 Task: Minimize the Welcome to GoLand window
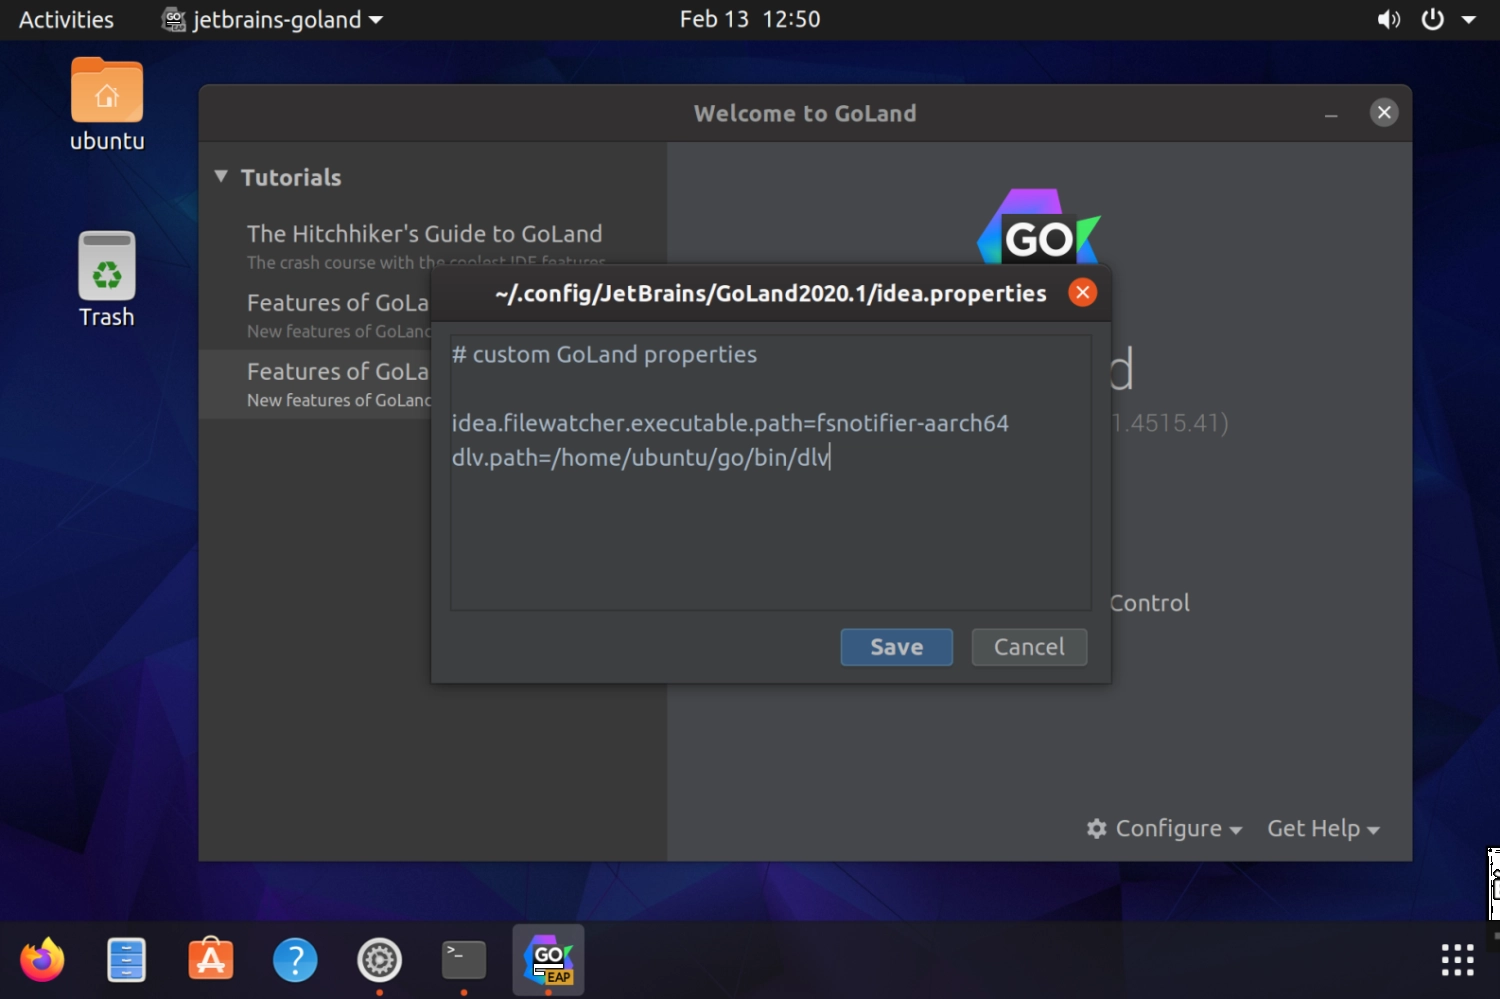[1331, 114]
